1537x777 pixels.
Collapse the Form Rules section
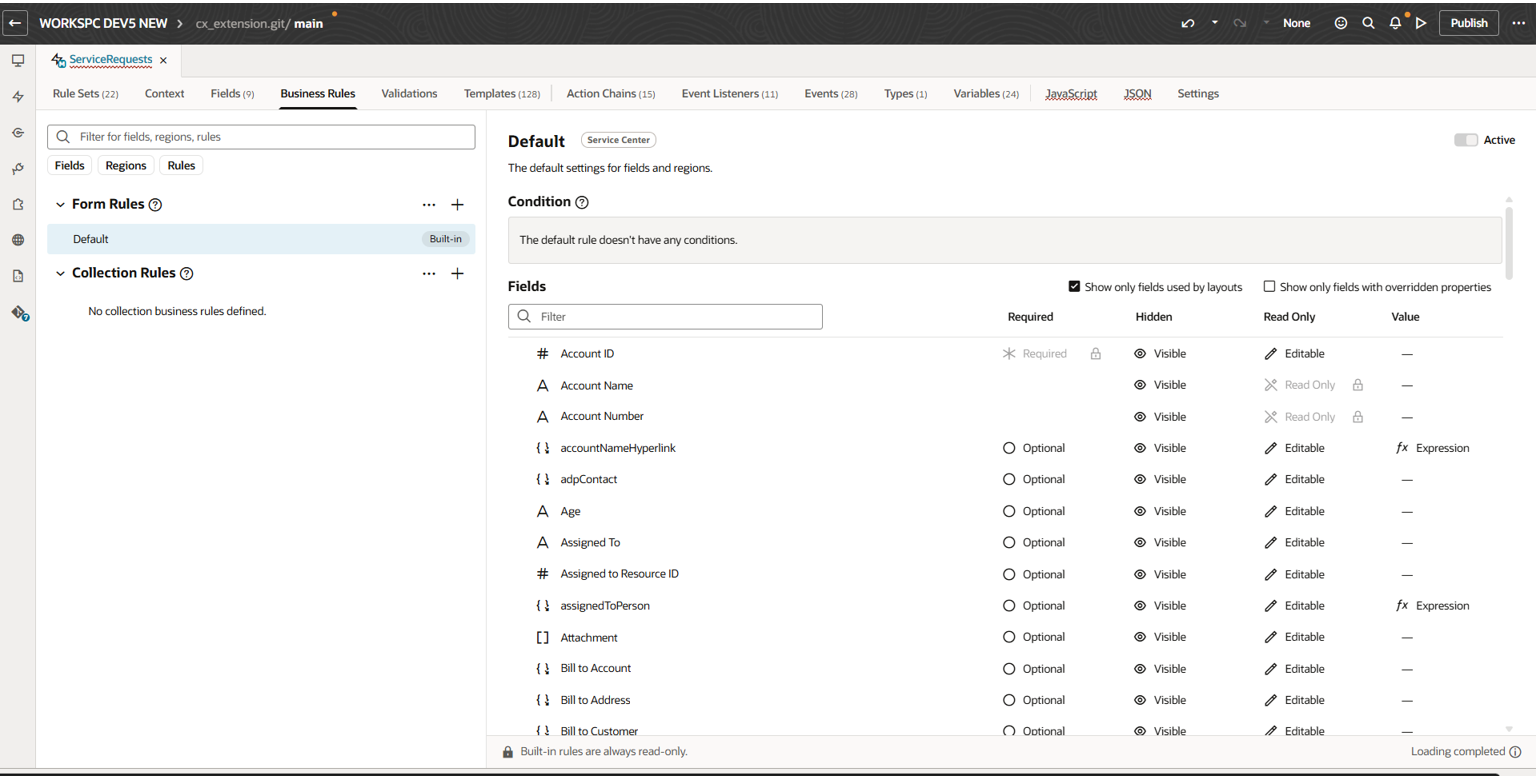click(x=60, y=204)
